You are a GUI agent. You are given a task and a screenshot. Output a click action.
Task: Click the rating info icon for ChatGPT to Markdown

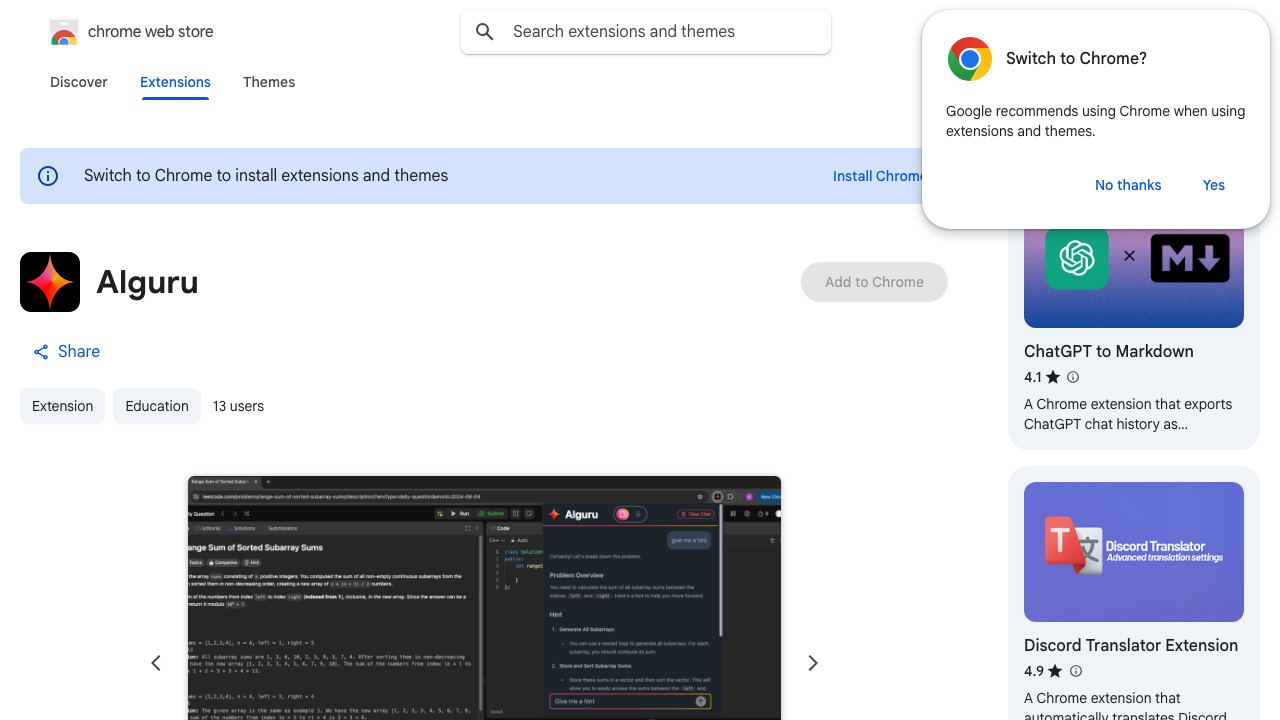[x=1073, y=377]
